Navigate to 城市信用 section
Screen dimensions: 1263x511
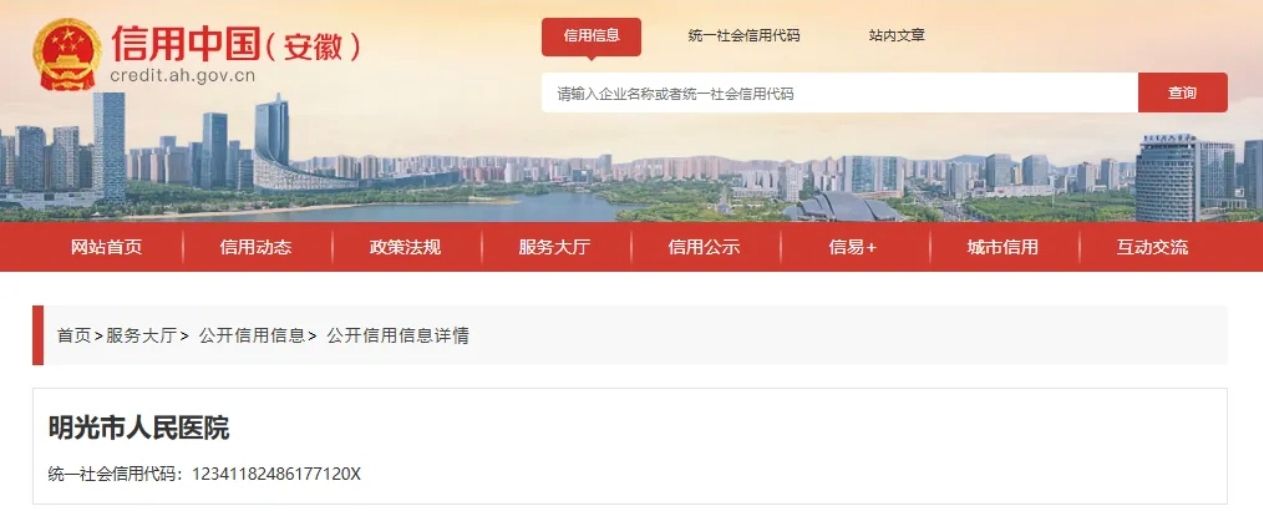point(1003,247)
